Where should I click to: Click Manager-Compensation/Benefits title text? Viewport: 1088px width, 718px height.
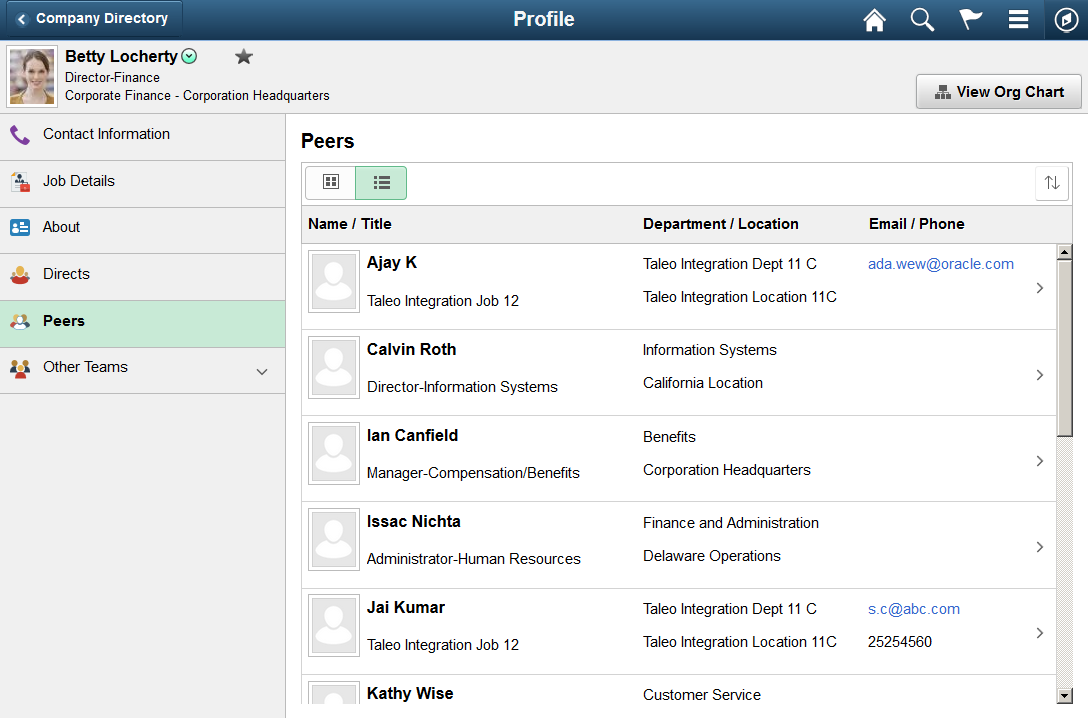tap(473, 473)
